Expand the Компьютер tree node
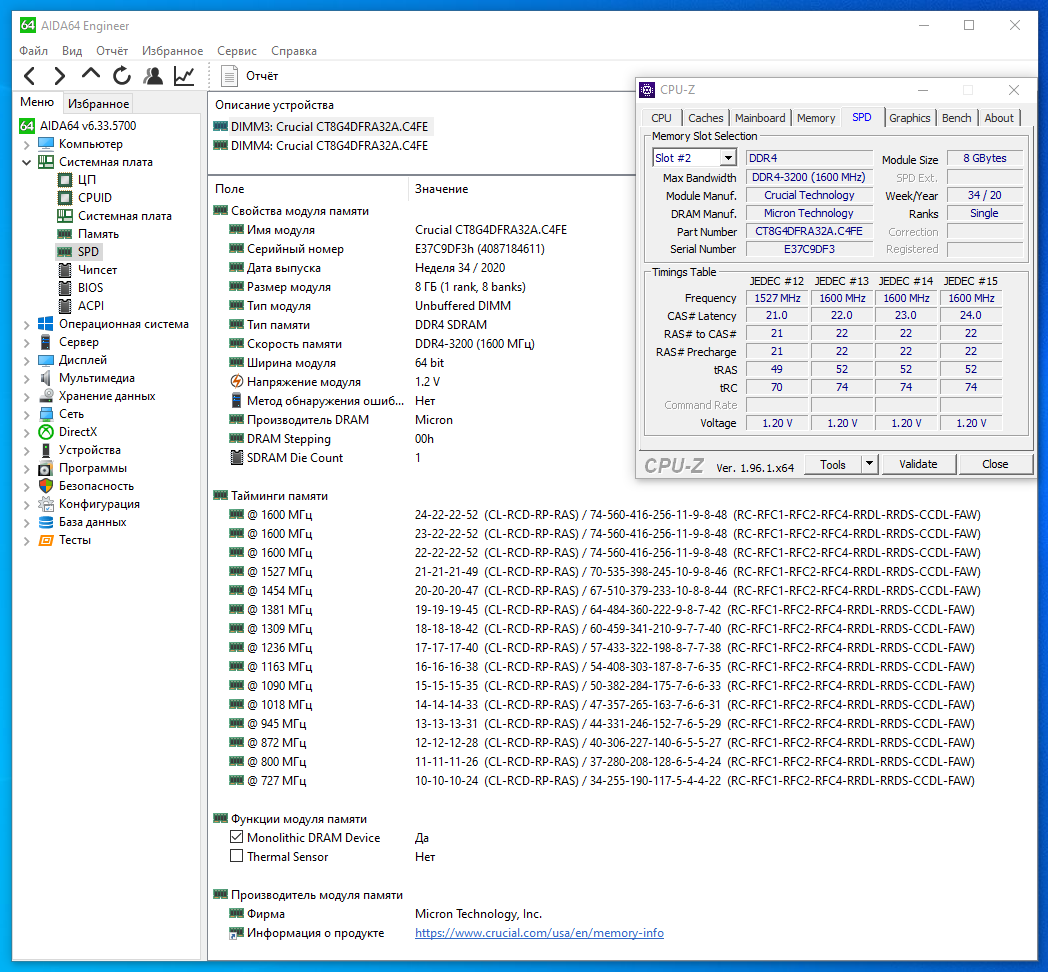The width and height of the screenshot is (1048, 972). point(27,144)
